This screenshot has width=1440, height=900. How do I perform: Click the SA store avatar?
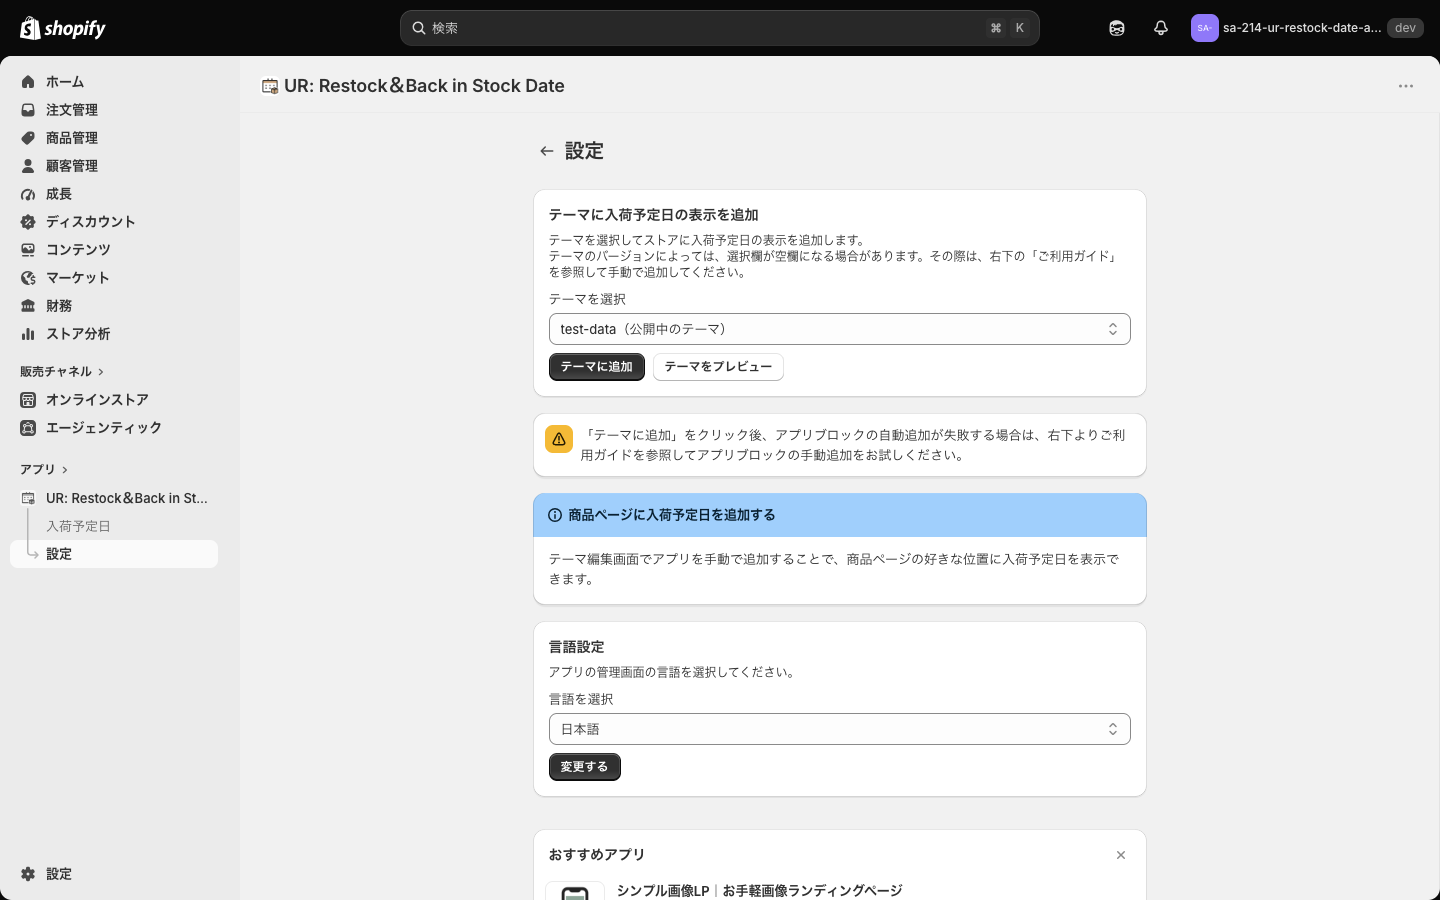click(1204, 28)
